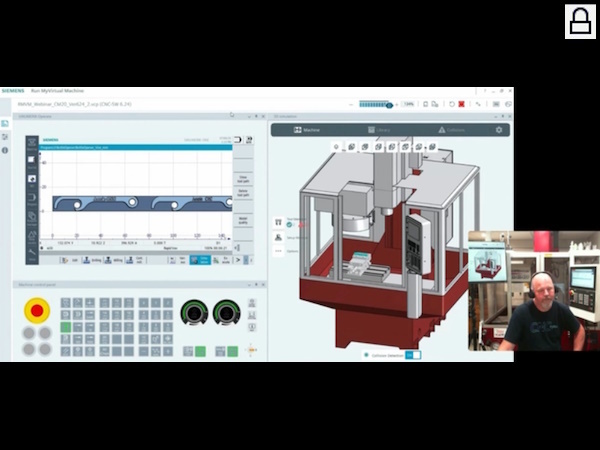Open the setup mounting icon in 3D view

point(278,237)
